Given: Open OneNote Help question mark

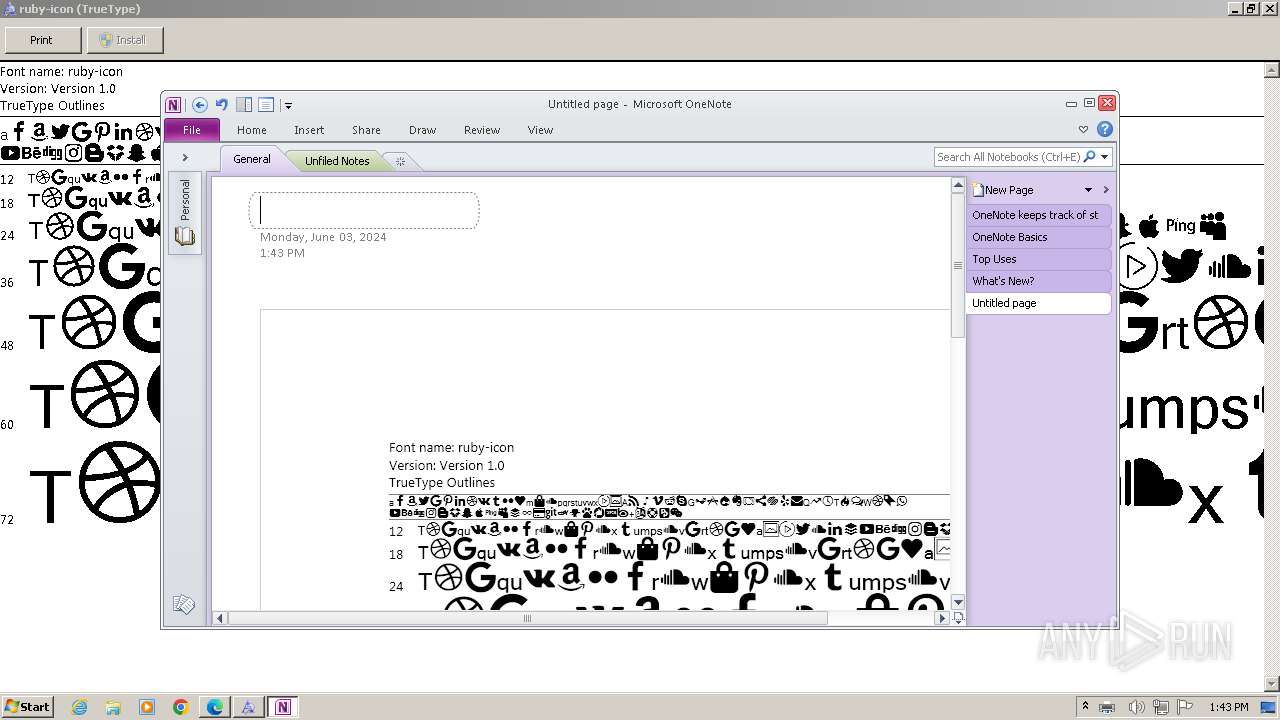Looking at the screenshot, I should [1105, 129].
